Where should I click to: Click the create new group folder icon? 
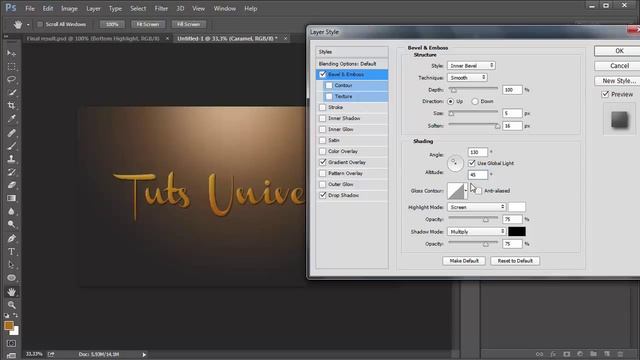tap(593, 354)
